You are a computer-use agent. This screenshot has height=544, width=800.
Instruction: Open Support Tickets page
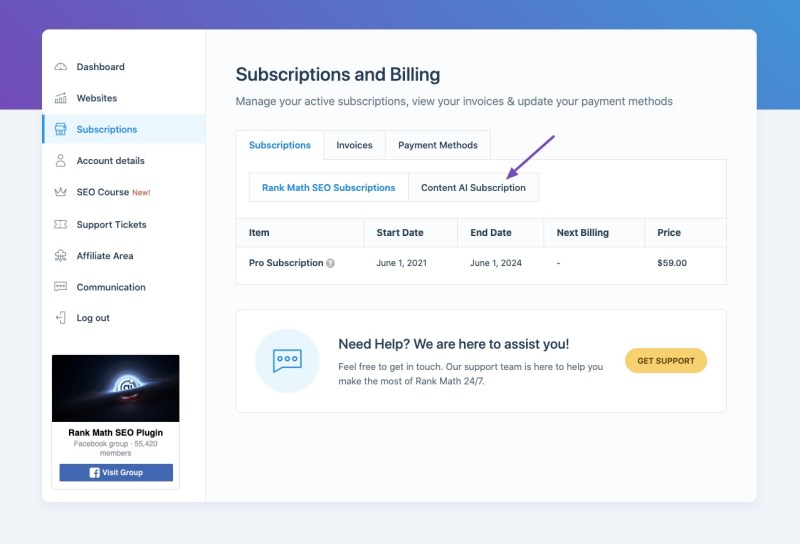click(x=111, y=225)
